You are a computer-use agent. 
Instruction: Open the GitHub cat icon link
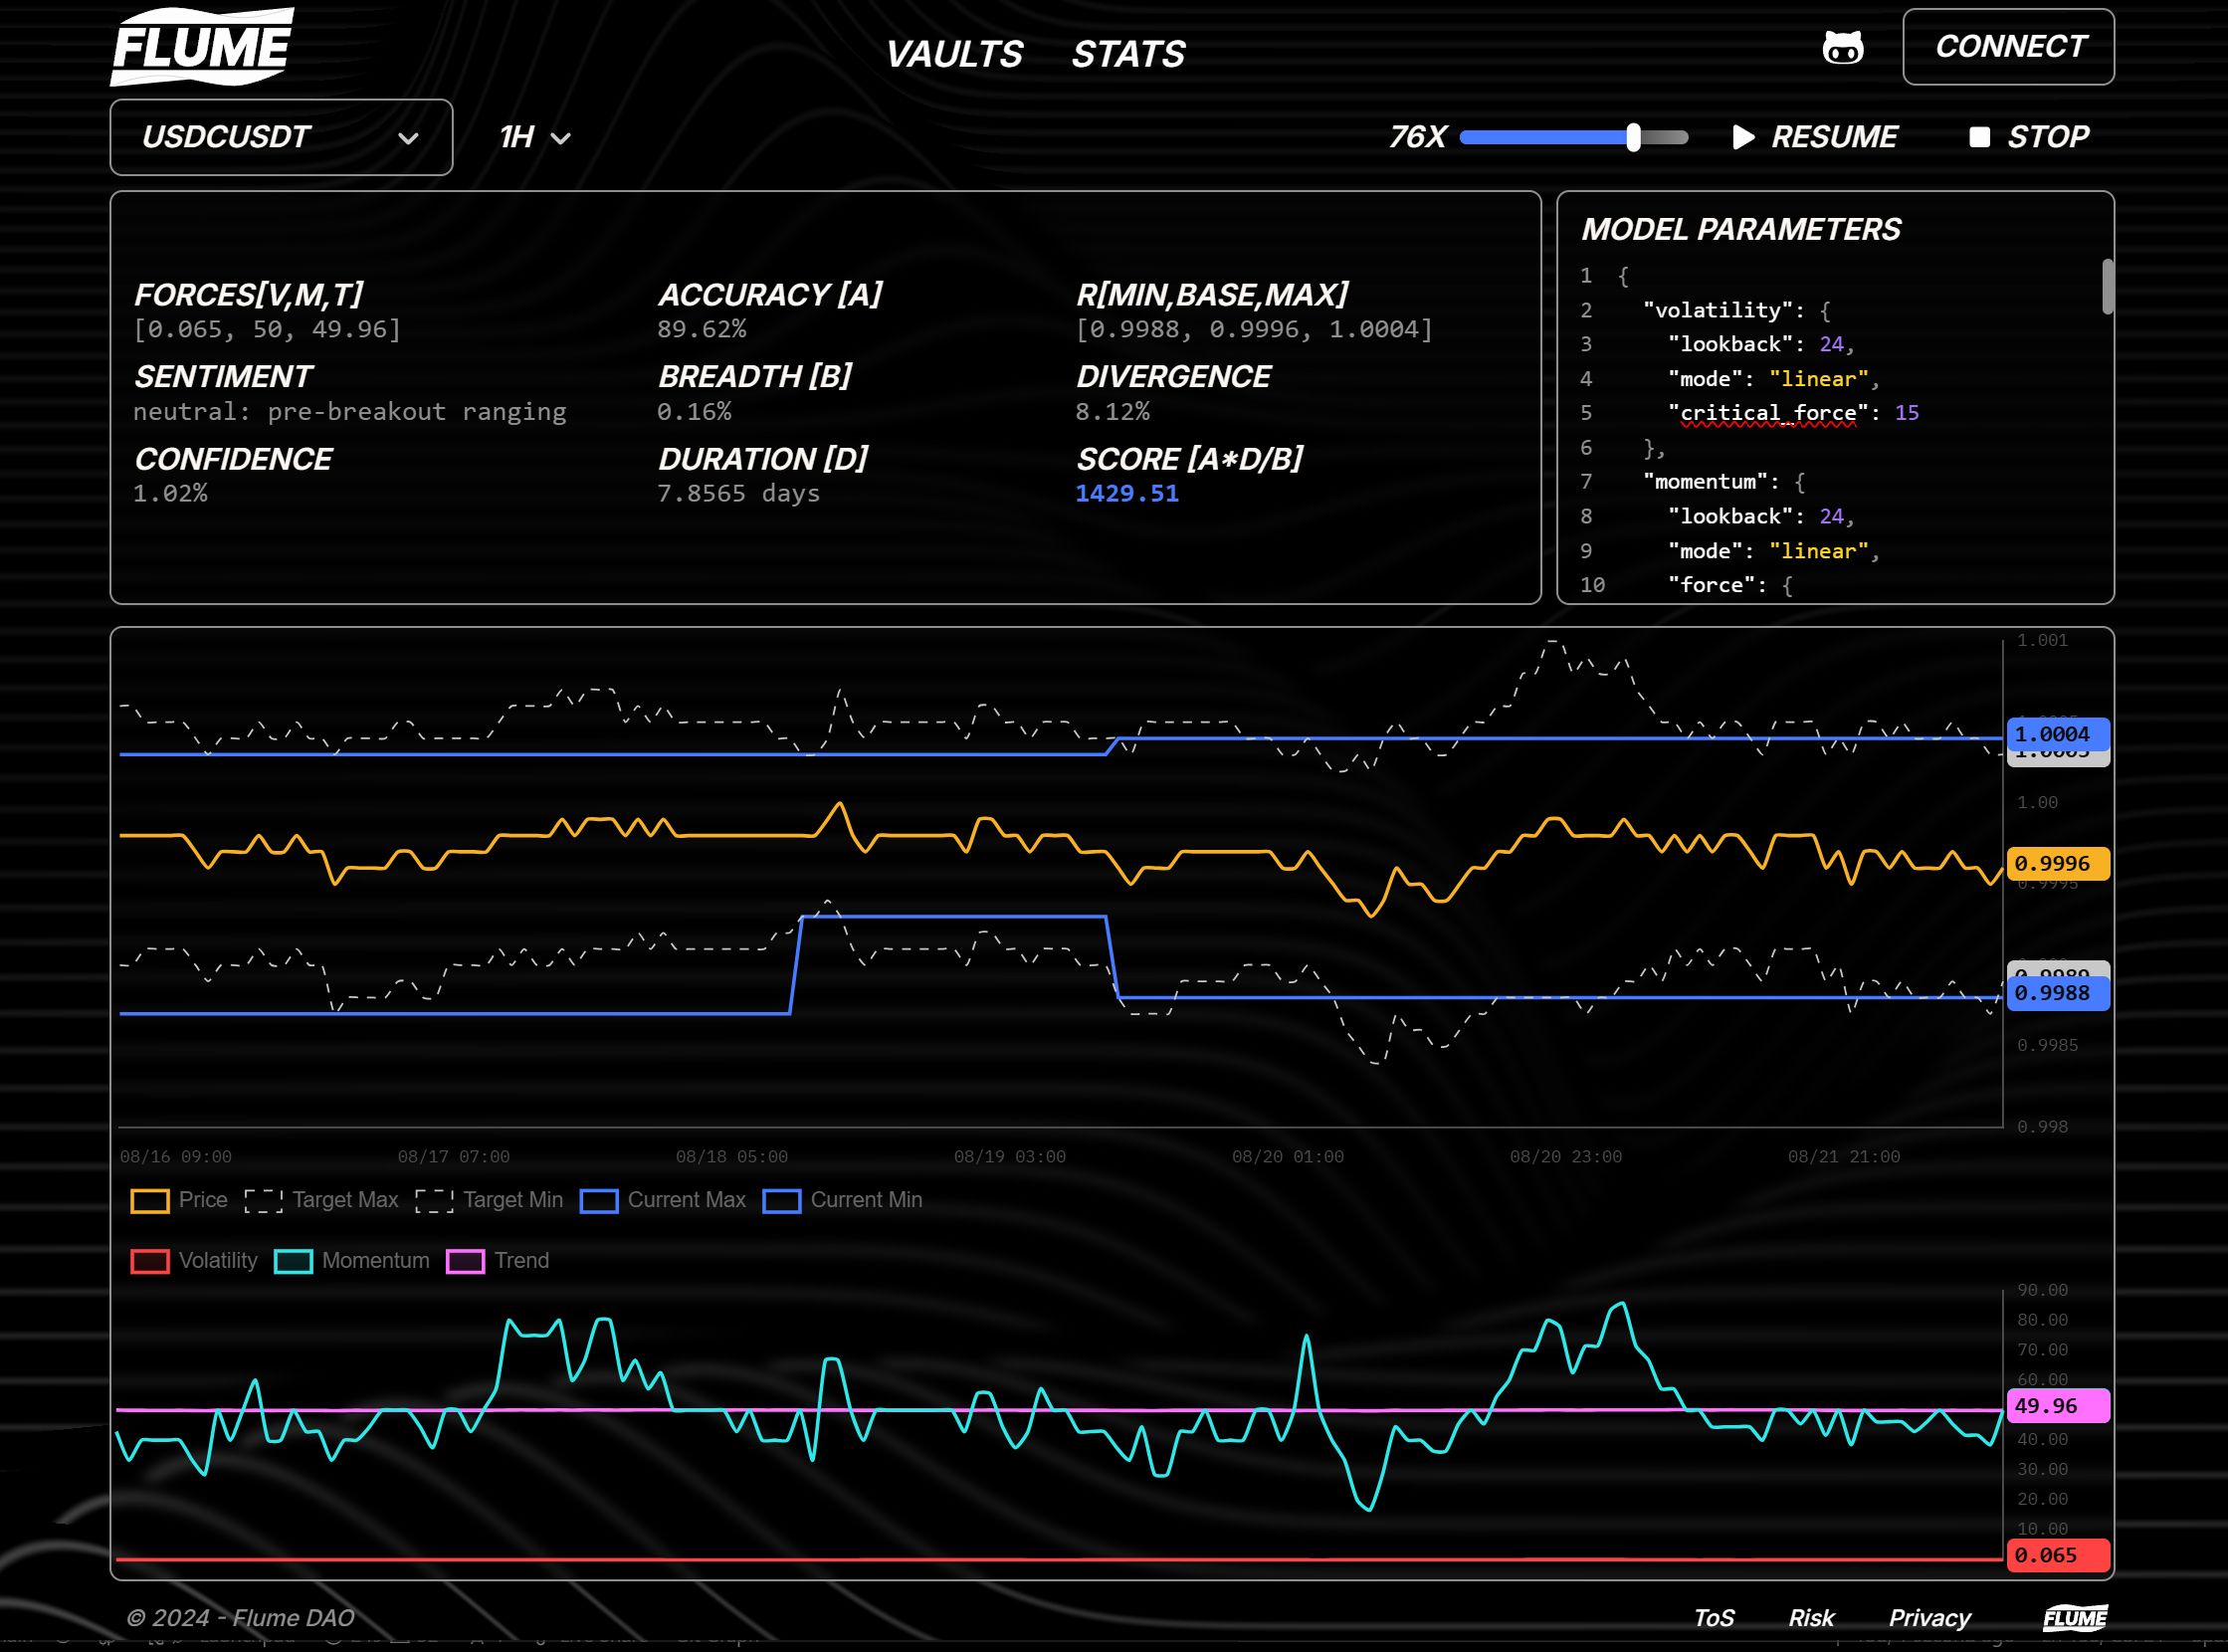[1842, 47]
